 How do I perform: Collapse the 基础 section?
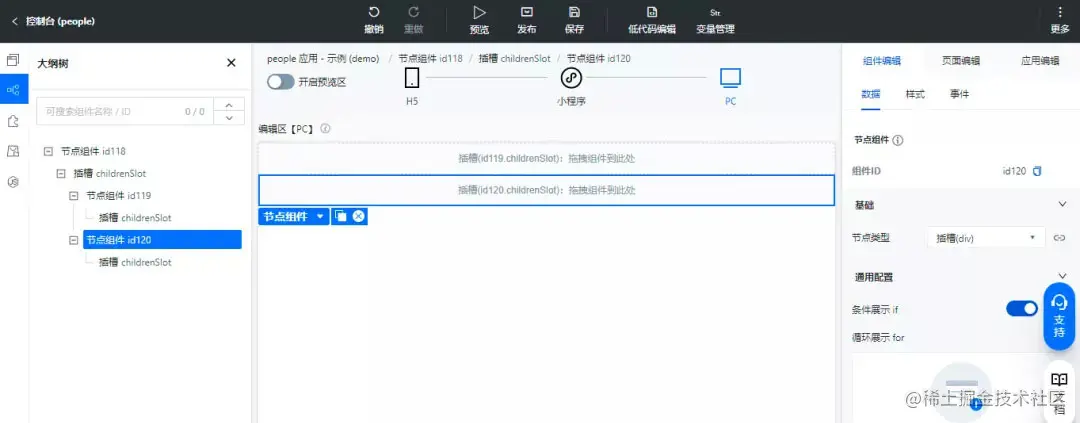click(1061, 205)
